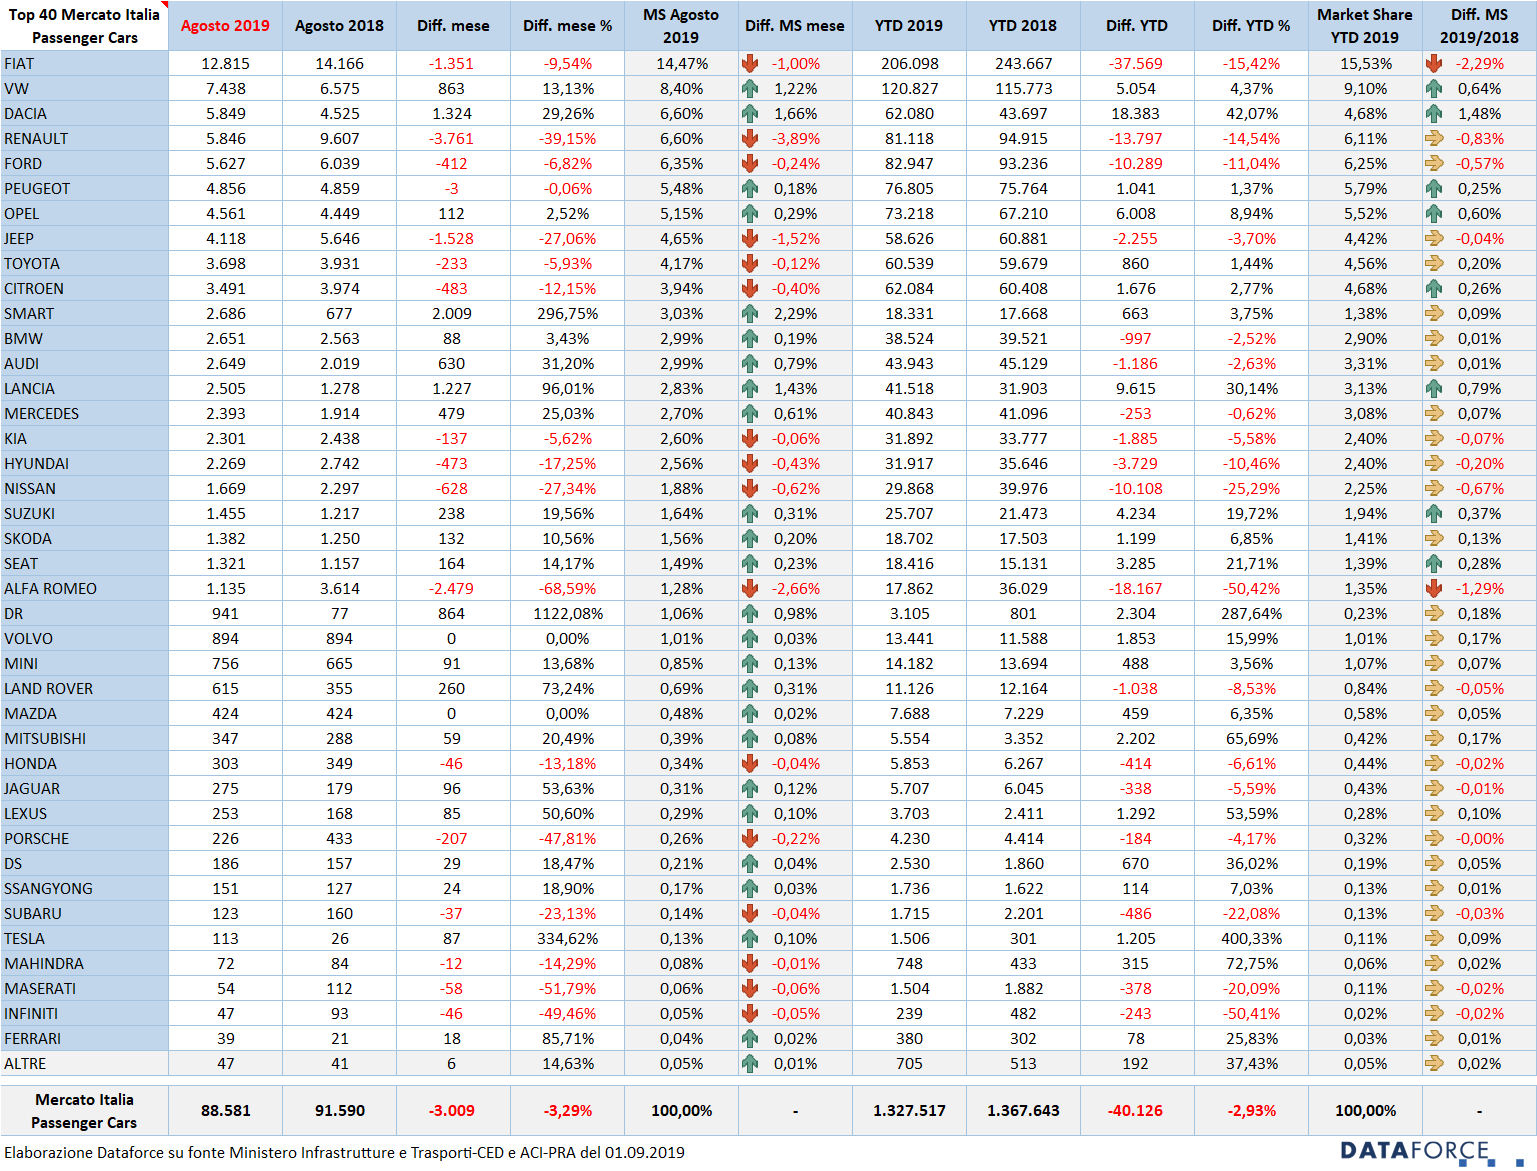Click the red down arrow in FIAT's Diff. MS mese cell
The image size is (1537, 1171).
(750, 63)
